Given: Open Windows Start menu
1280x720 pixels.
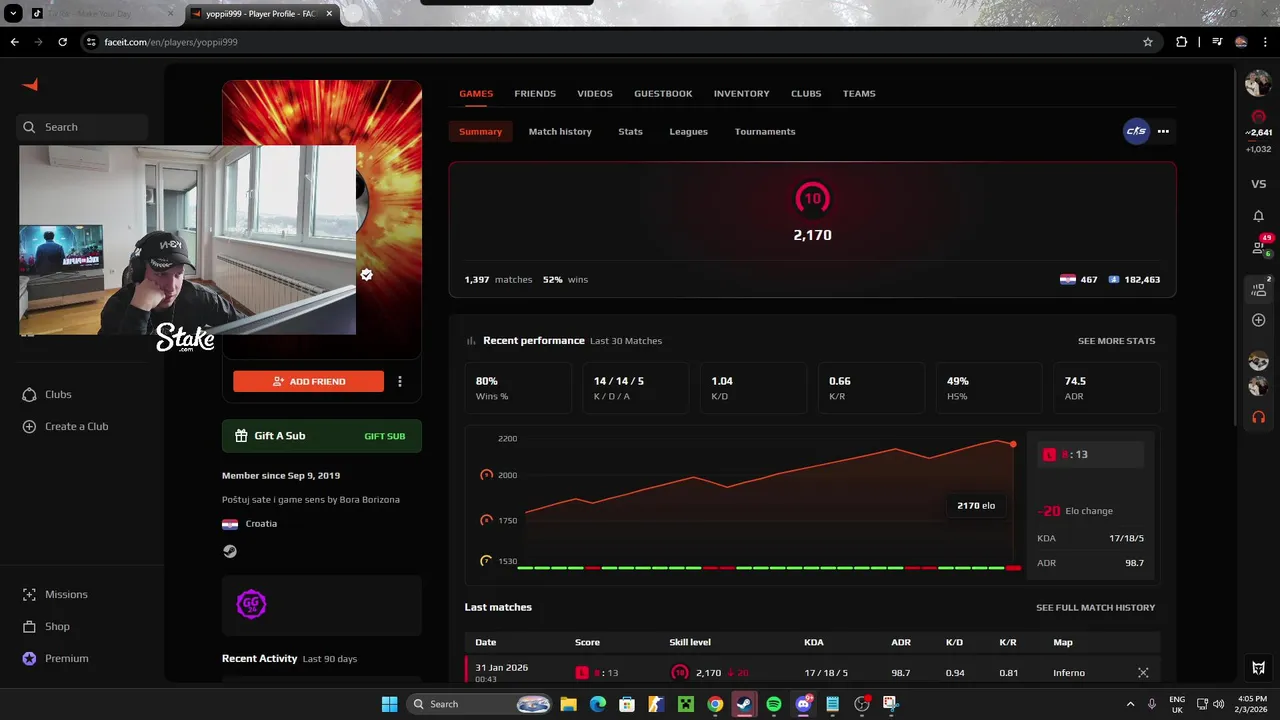Looking at the screenshot, I should click(x=390, y=704).
